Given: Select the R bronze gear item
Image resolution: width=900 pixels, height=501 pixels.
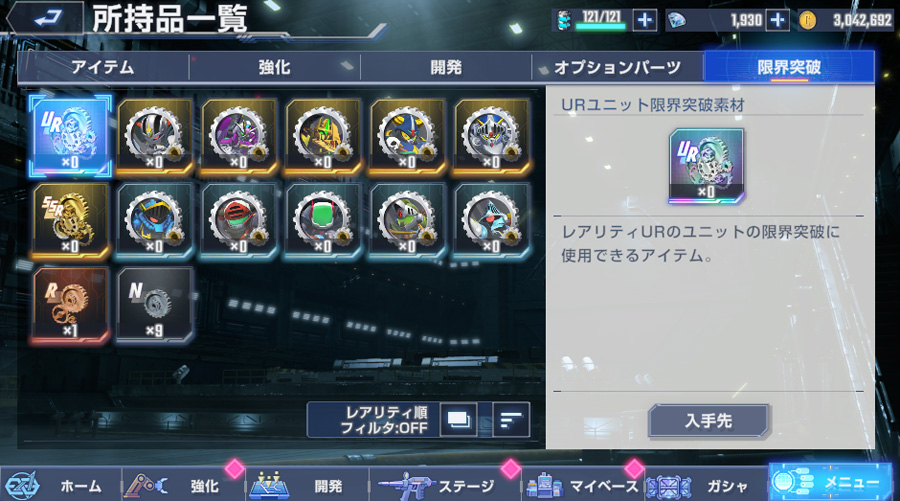Looking at the screenshot, I should [x=70, y=304].
